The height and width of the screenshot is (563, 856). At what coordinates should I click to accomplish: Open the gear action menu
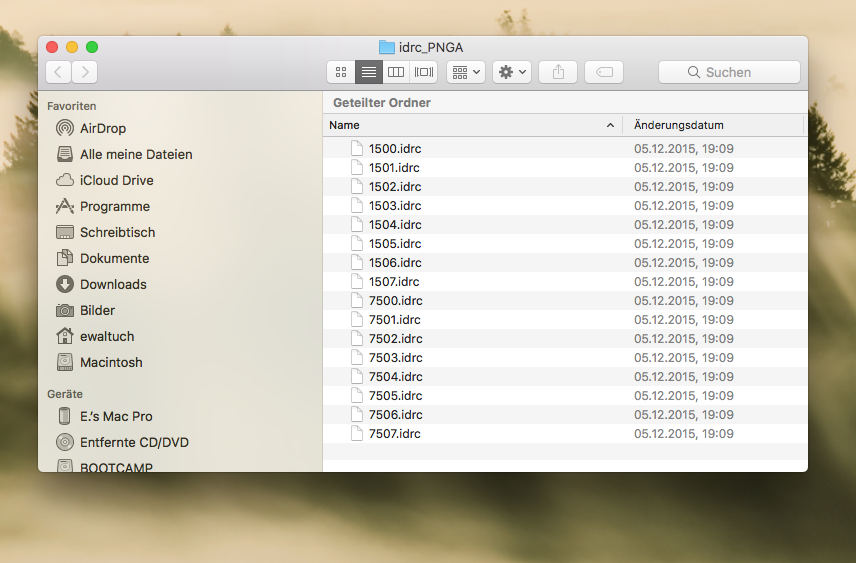(512, 72)
